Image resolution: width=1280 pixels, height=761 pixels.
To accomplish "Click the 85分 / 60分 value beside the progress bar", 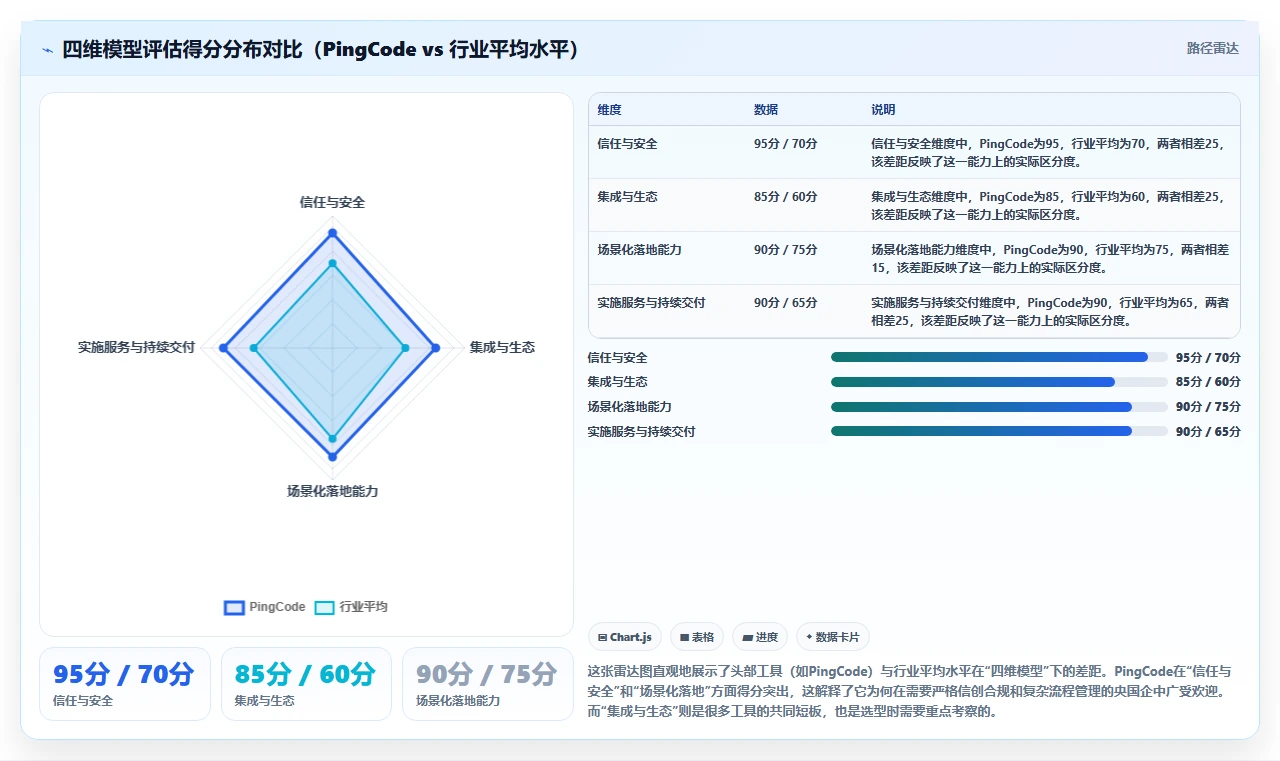I will 1208,382.
